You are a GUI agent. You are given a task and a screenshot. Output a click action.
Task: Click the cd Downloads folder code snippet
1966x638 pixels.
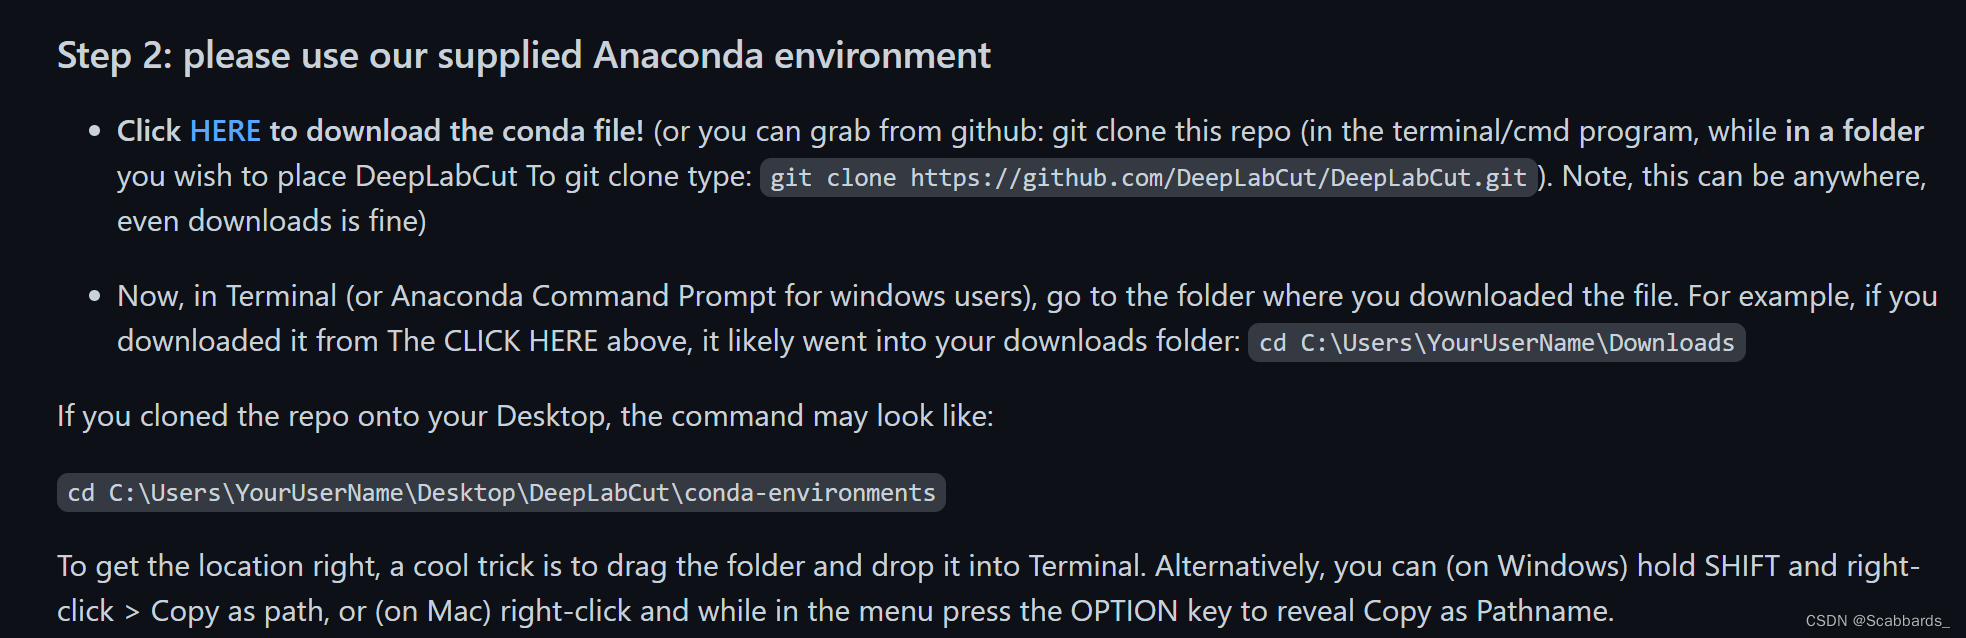click(x=1496, y=343)
